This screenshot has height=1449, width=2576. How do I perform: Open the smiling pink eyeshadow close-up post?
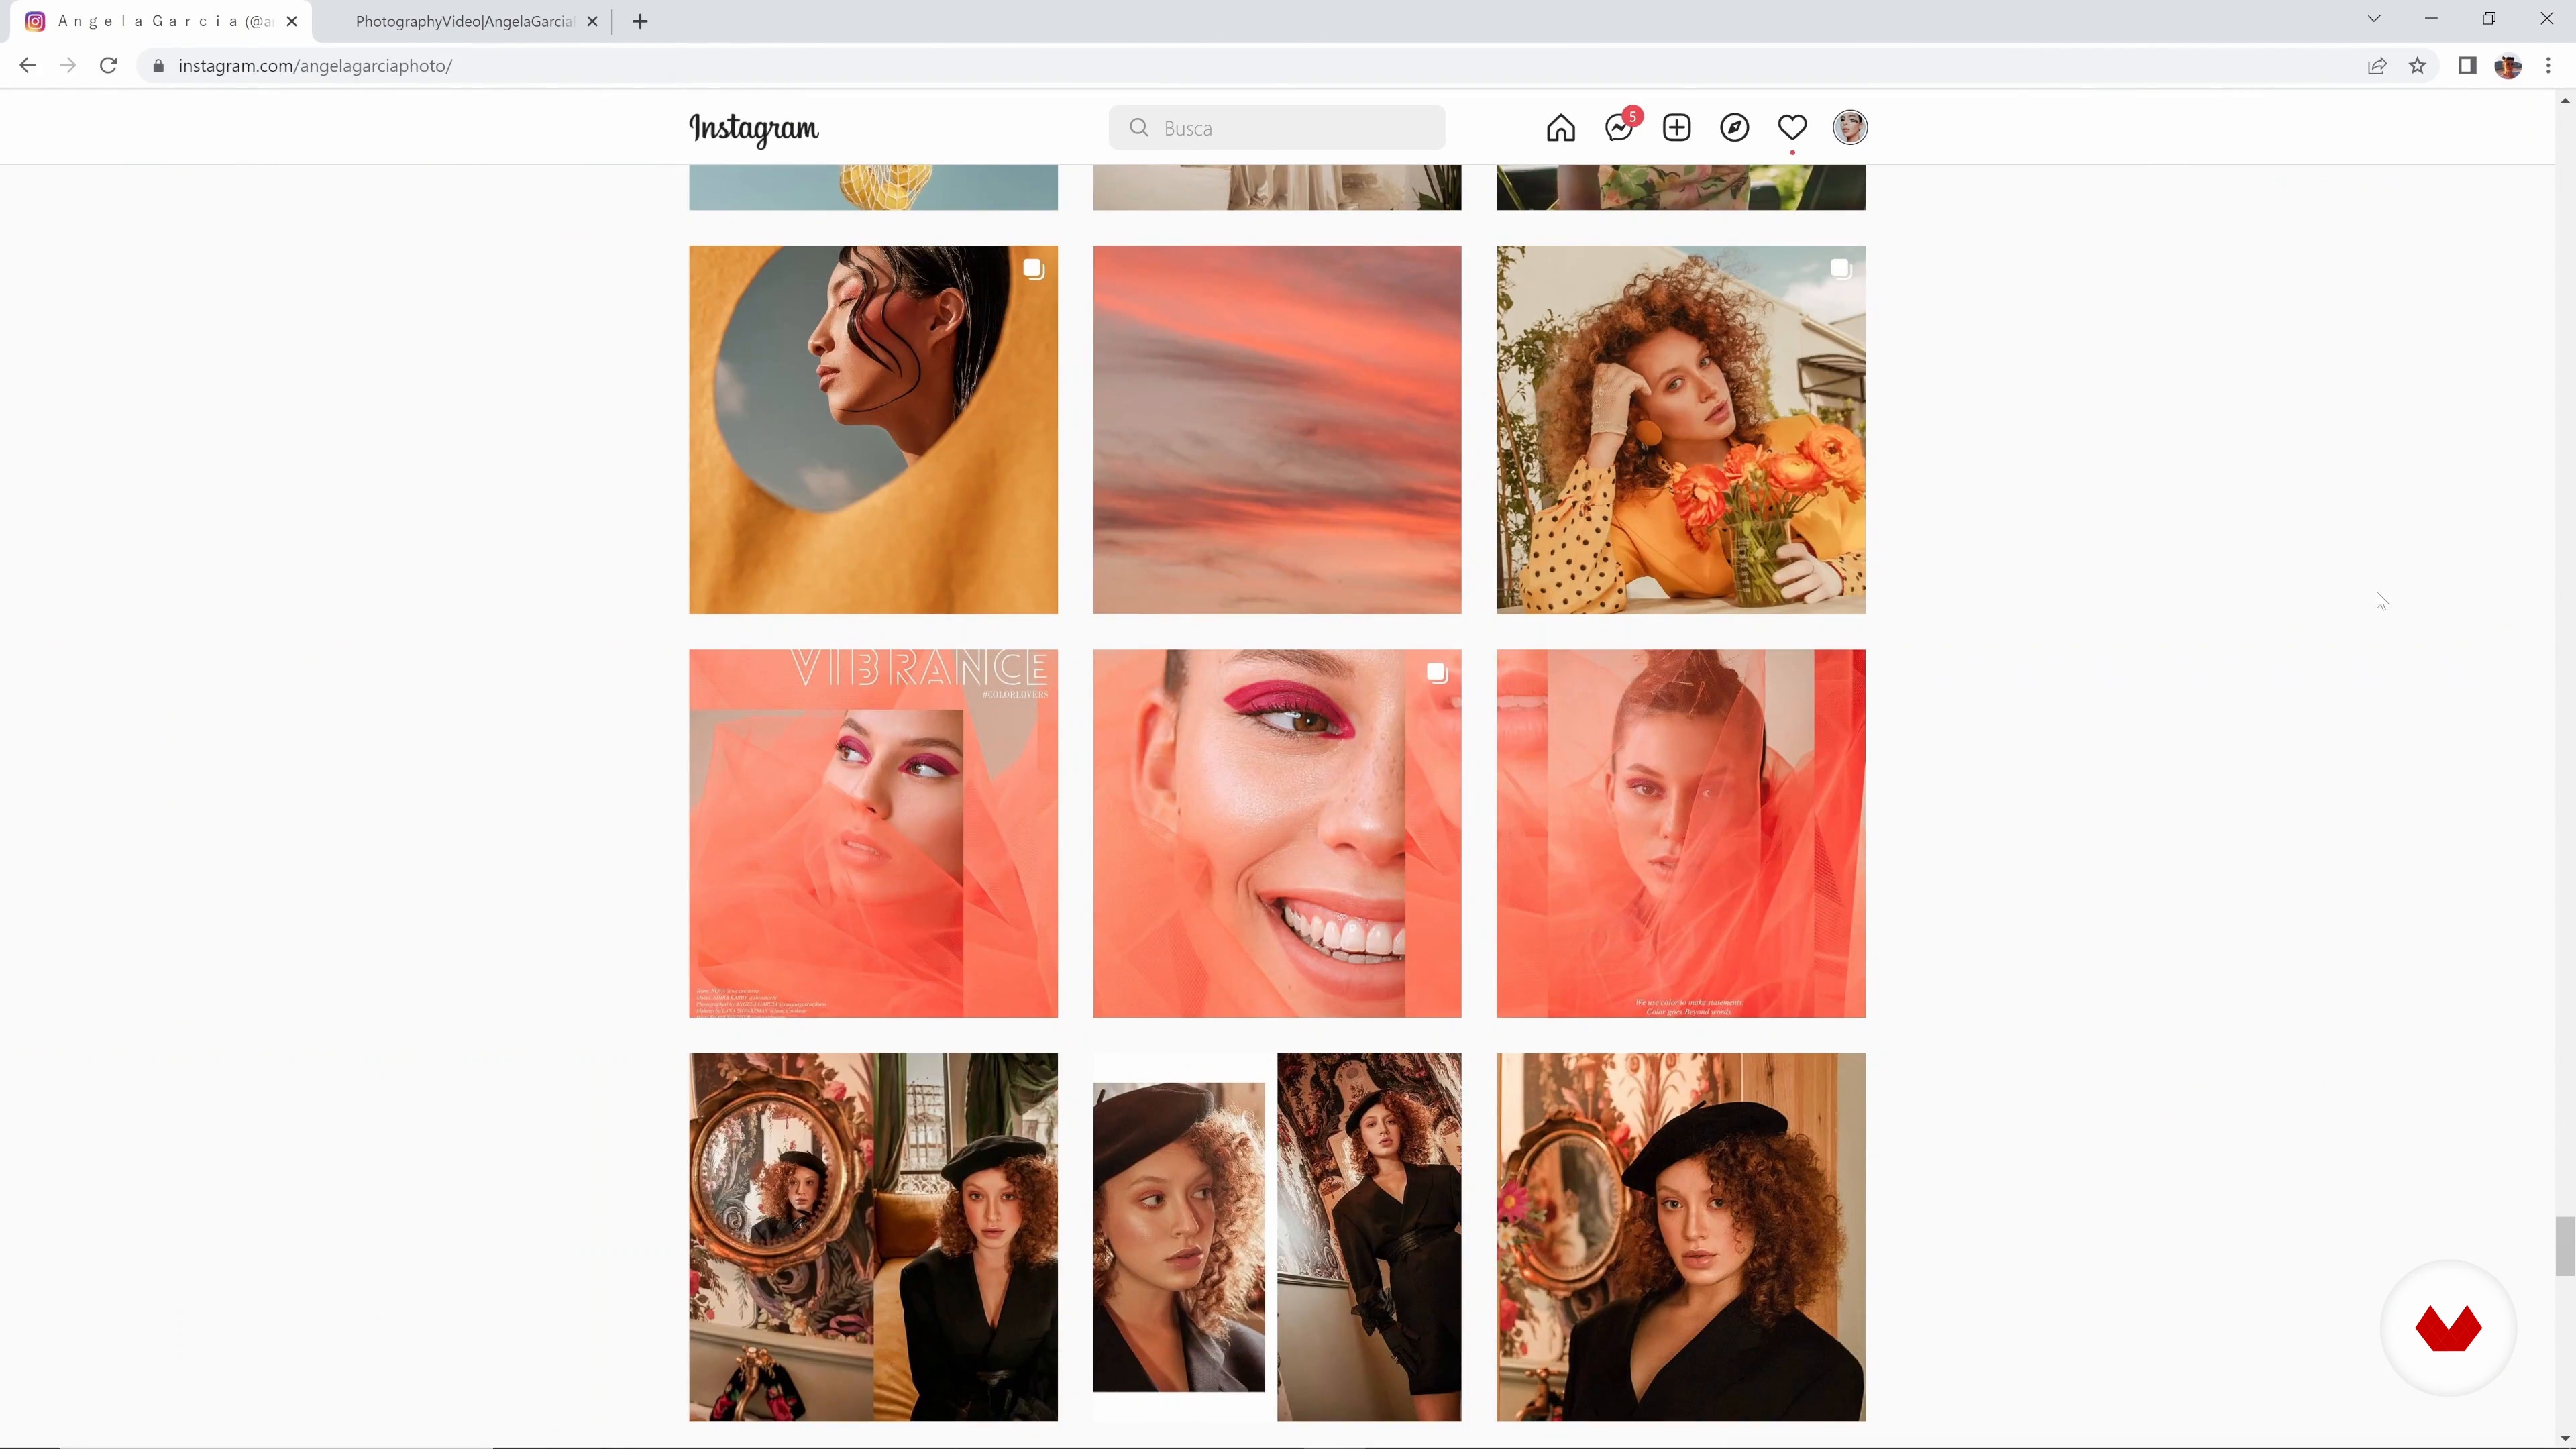(x=1277, y=834)
